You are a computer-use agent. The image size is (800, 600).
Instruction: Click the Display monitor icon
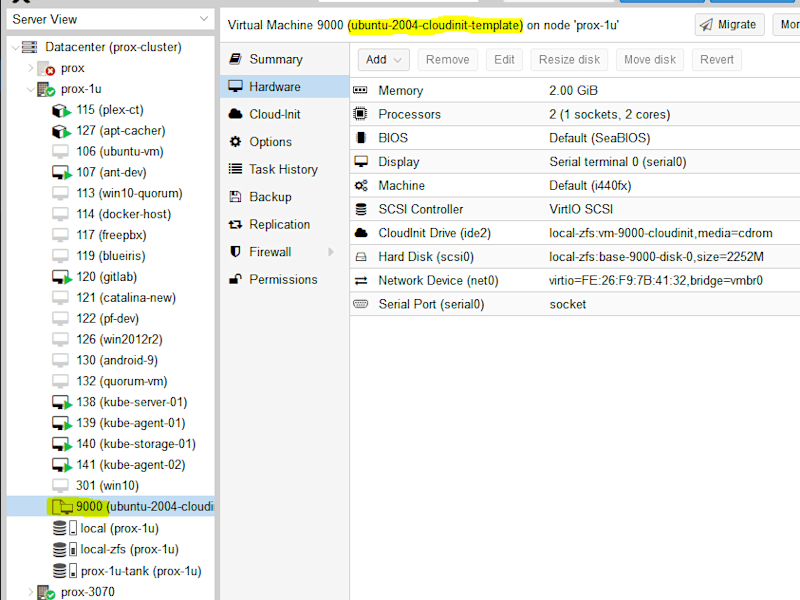click(361, 161)
